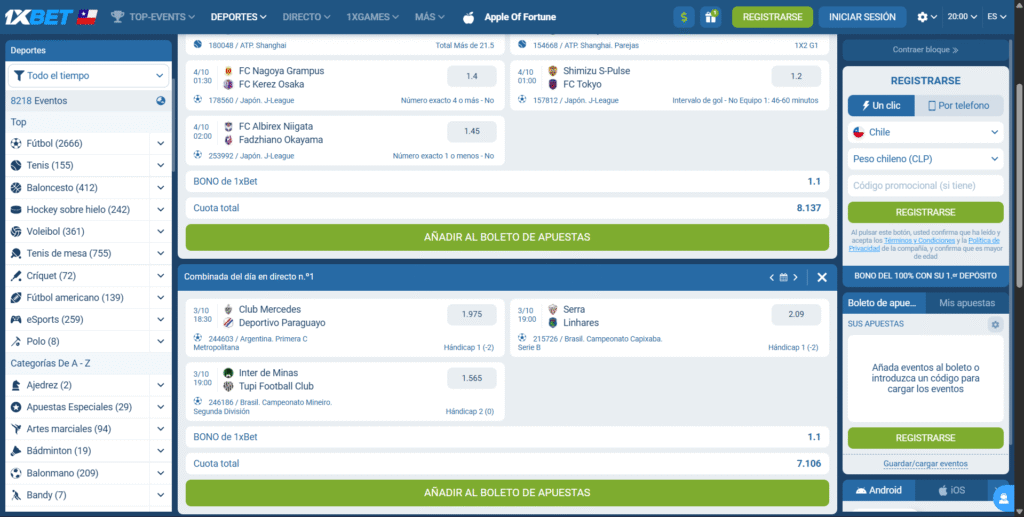Click the Polo stick icon
Screen dimensions: 1024x517
tap(16, 341)
